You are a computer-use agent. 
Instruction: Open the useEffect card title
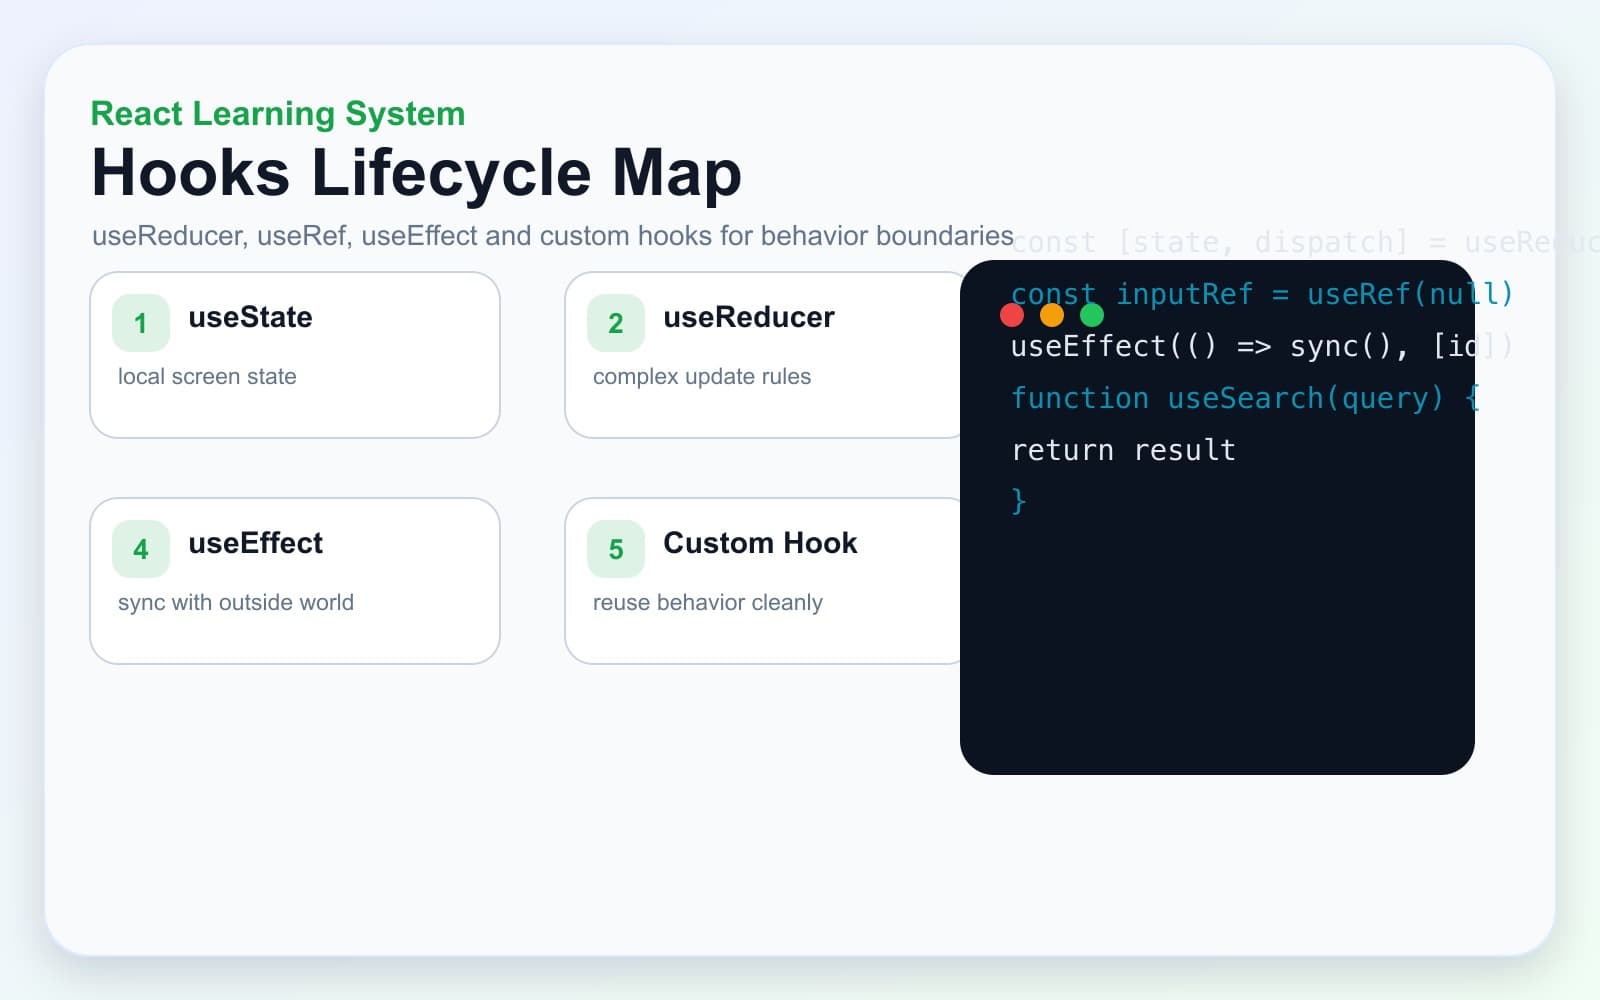(255, 543)
